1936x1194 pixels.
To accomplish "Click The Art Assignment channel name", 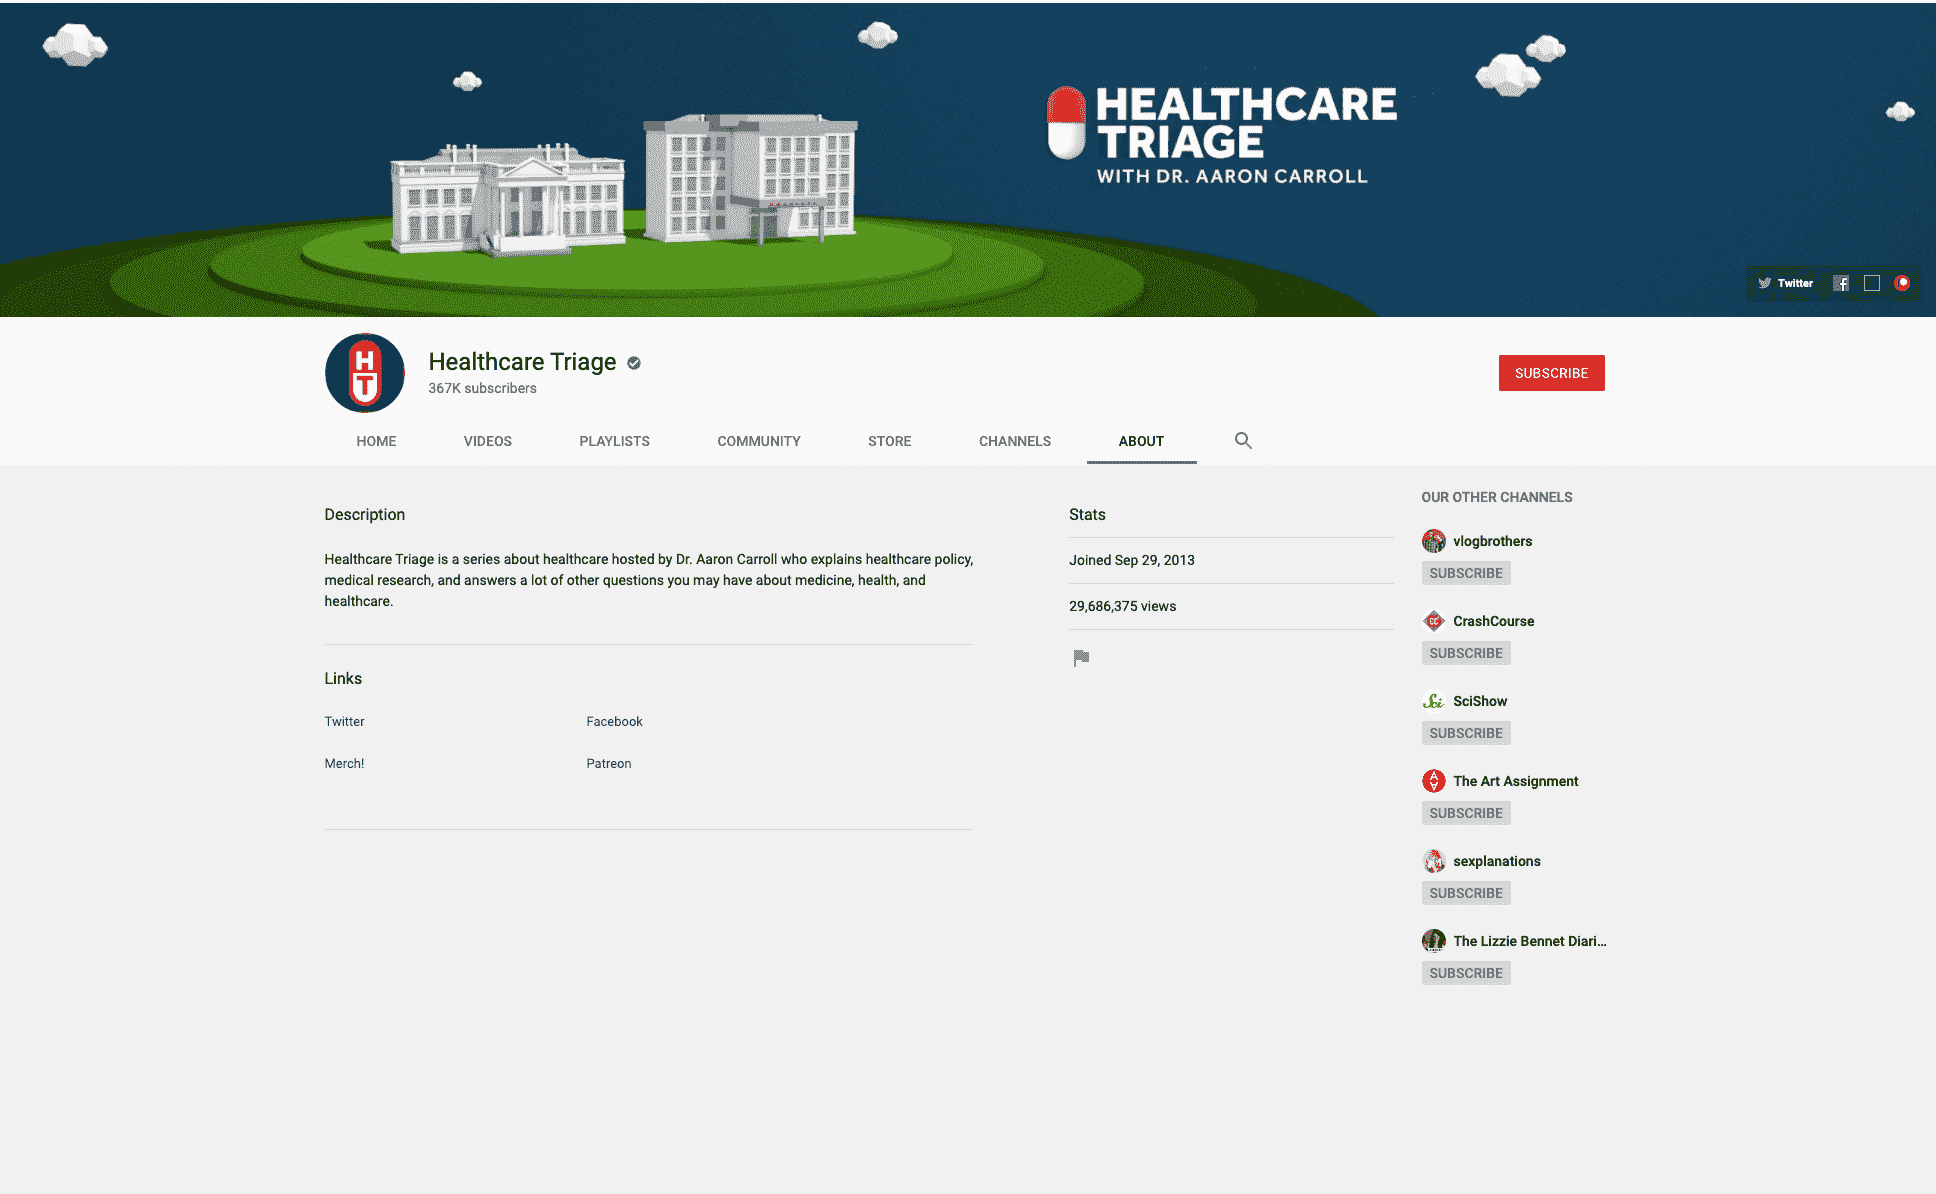I will (1515, 781).
